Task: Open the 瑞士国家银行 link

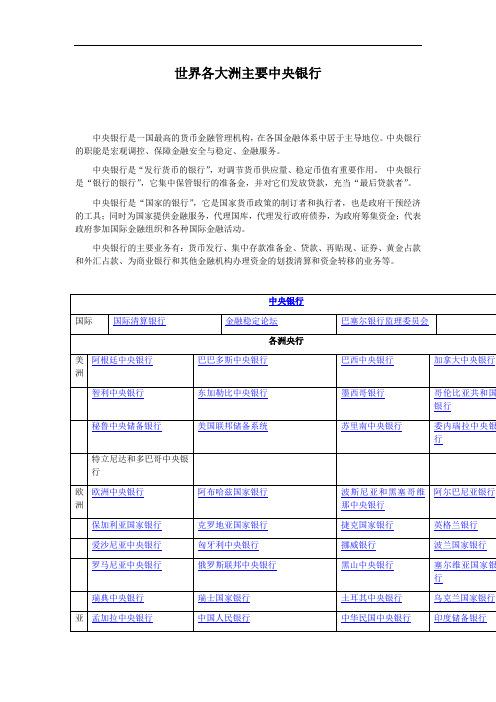Action: [224, 598]
